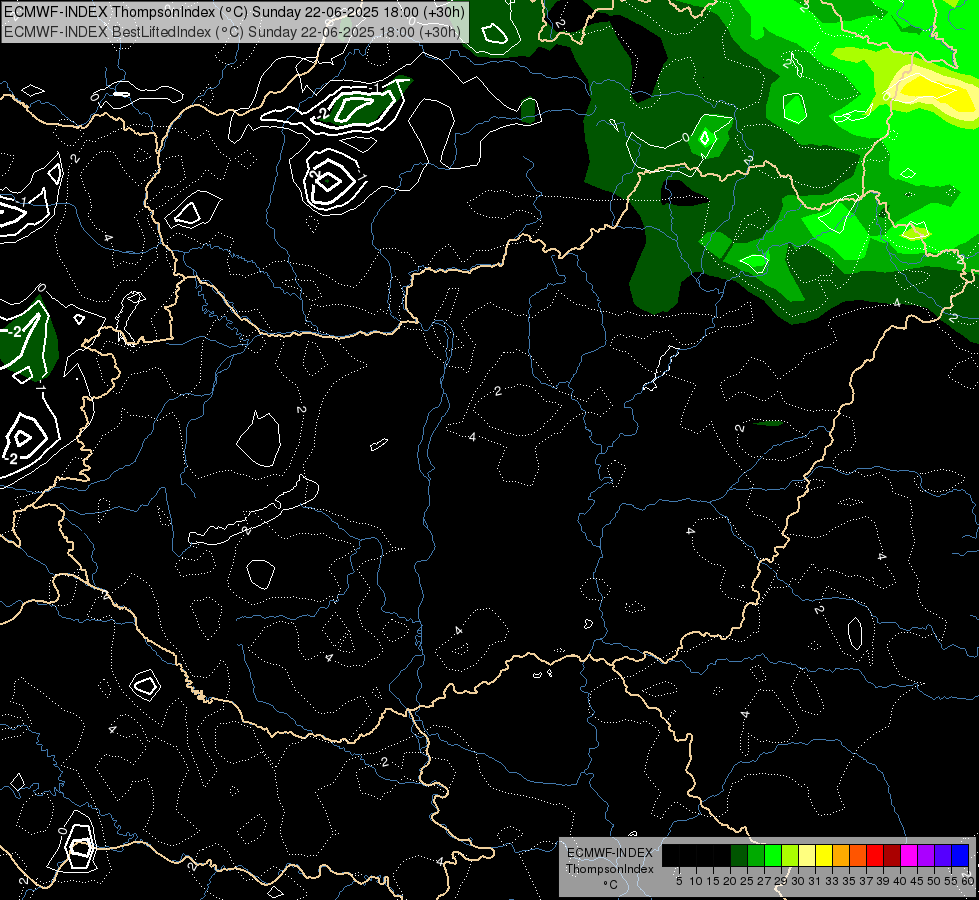Click legend tick label 37
The image size is (979, 900).
866,881
